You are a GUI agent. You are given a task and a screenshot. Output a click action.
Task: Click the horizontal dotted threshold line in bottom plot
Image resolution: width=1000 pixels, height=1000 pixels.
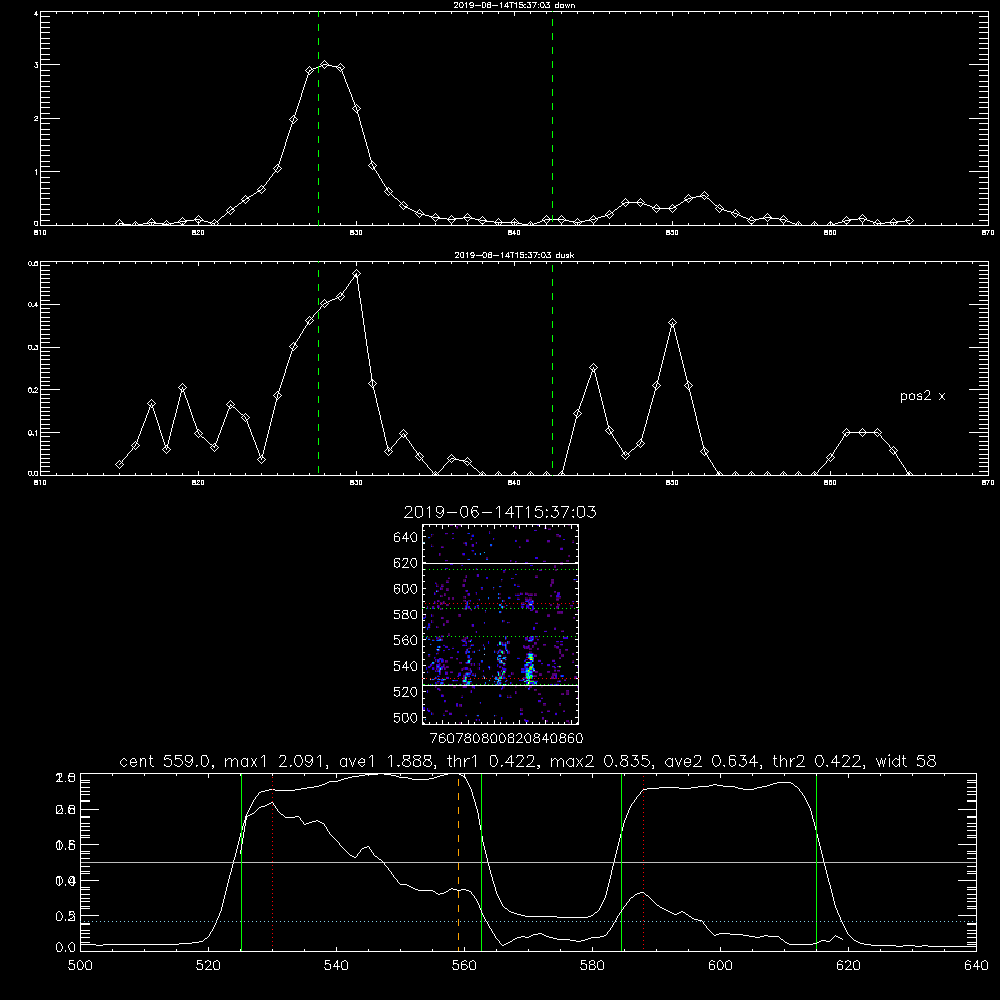pos(528,922)
